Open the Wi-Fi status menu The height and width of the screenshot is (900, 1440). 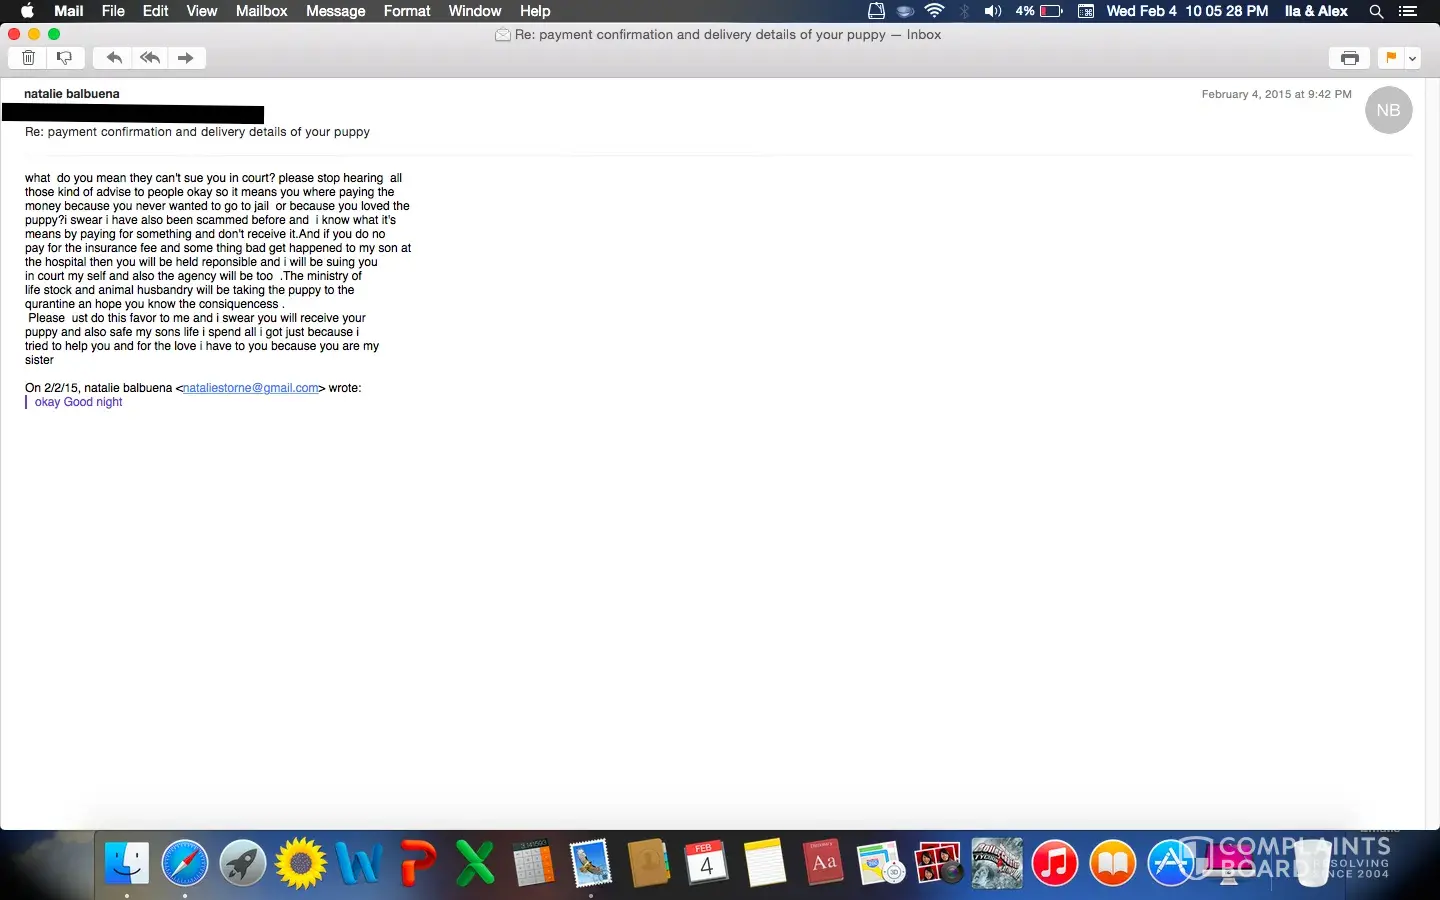(x=934, y=11)
